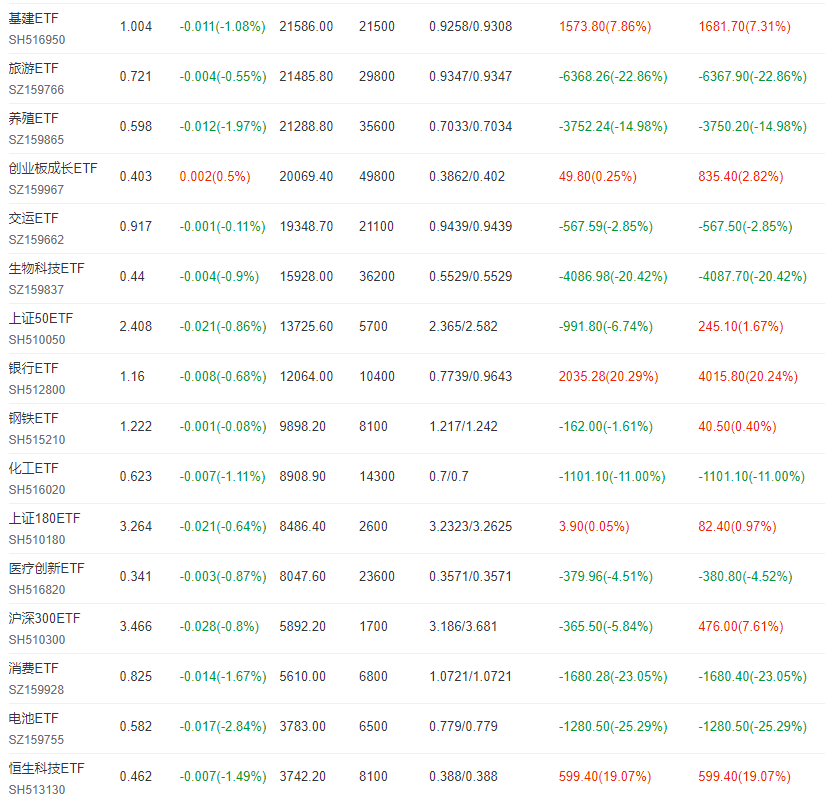
Task: Select the 恒生科技ETF name
Action: coord(46,768)
